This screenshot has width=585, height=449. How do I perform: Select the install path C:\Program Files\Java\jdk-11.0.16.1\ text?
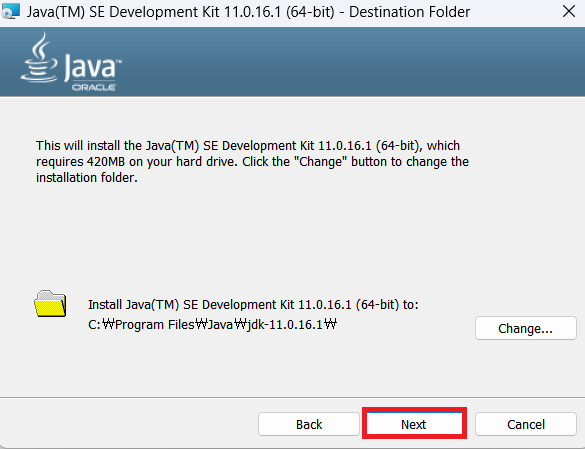[212, 324]
